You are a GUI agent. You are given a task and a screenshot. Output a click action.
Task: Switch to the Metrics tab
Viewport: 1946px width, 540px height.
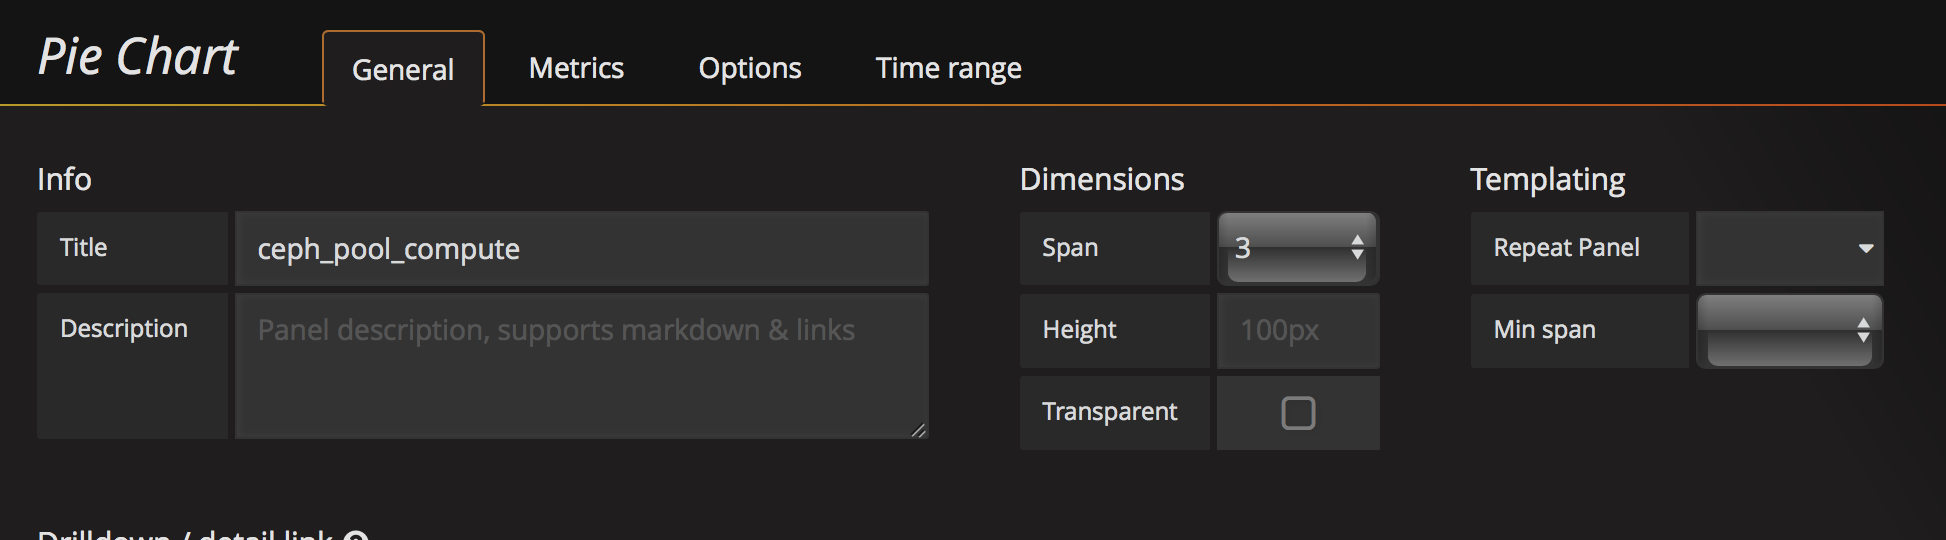[x=576, y=68]
